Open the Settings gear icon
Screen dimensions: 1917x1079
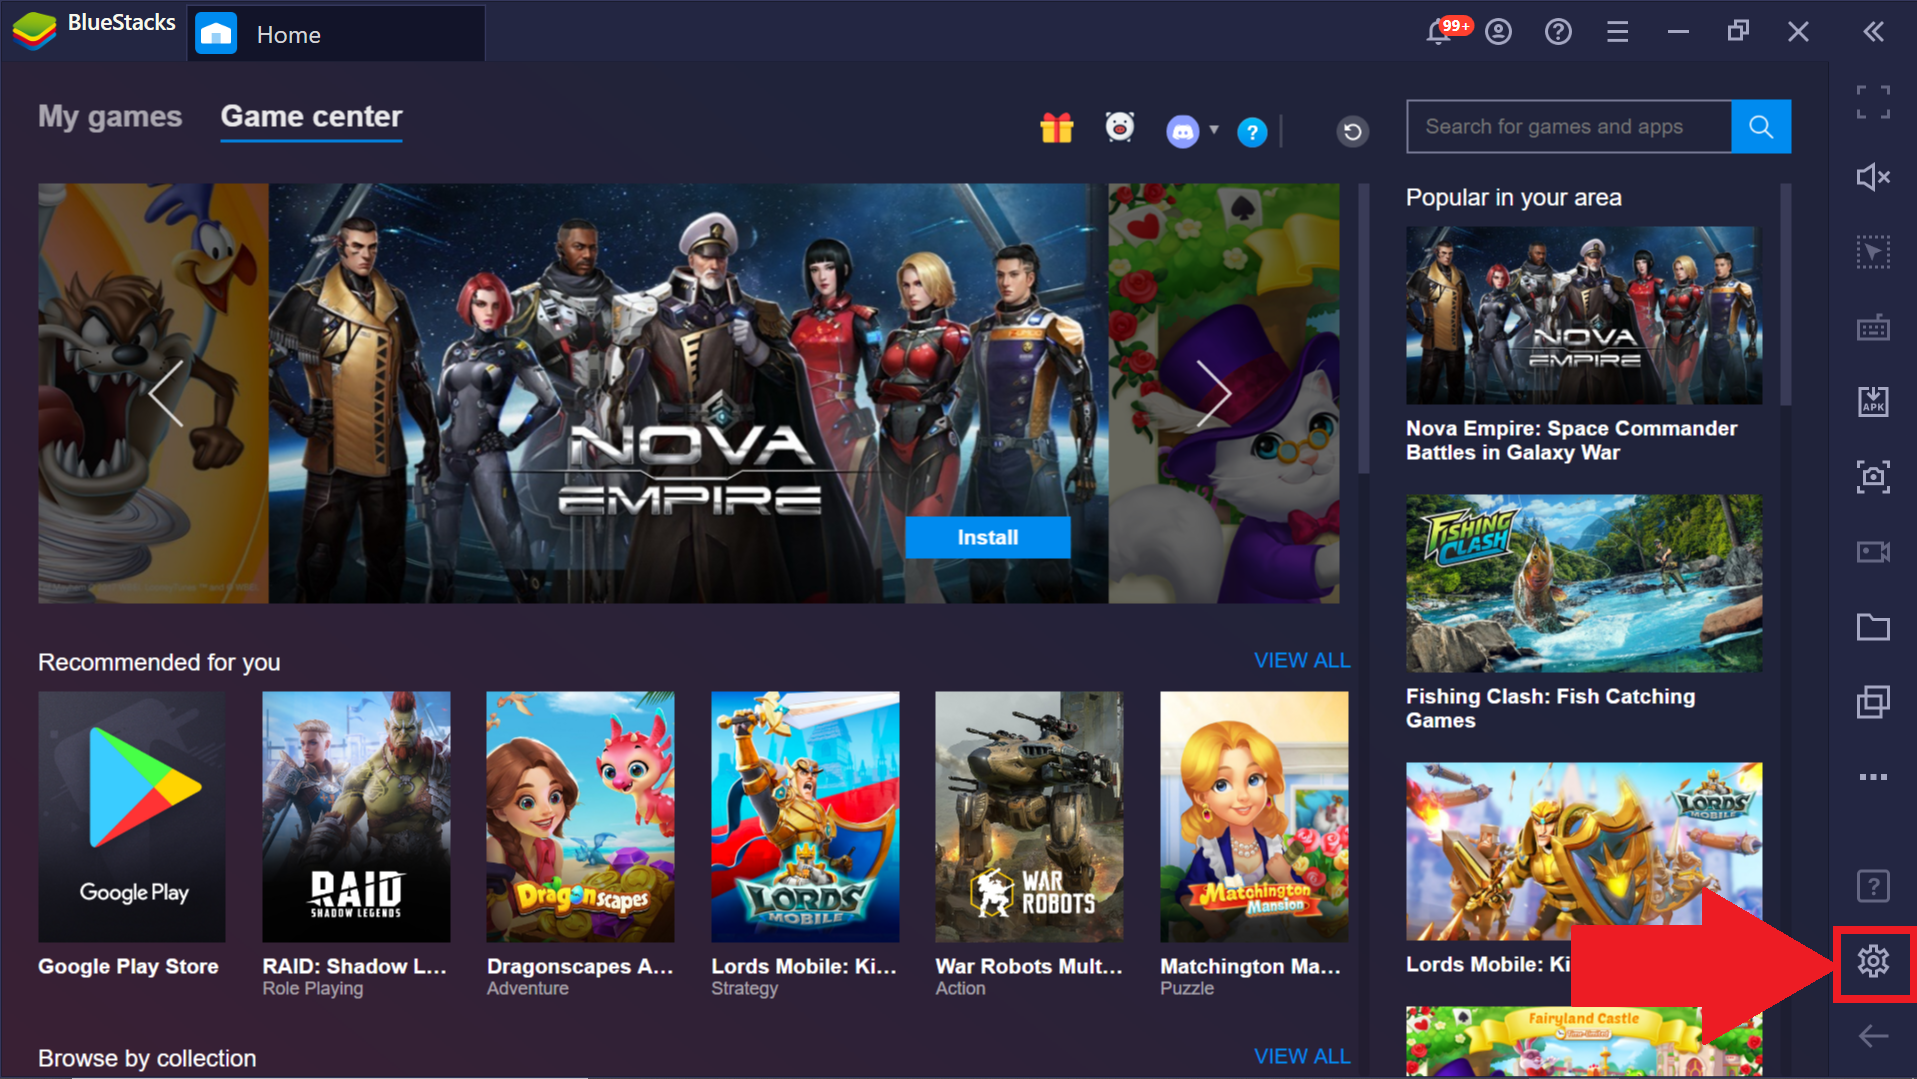[x=1873, y=961]
